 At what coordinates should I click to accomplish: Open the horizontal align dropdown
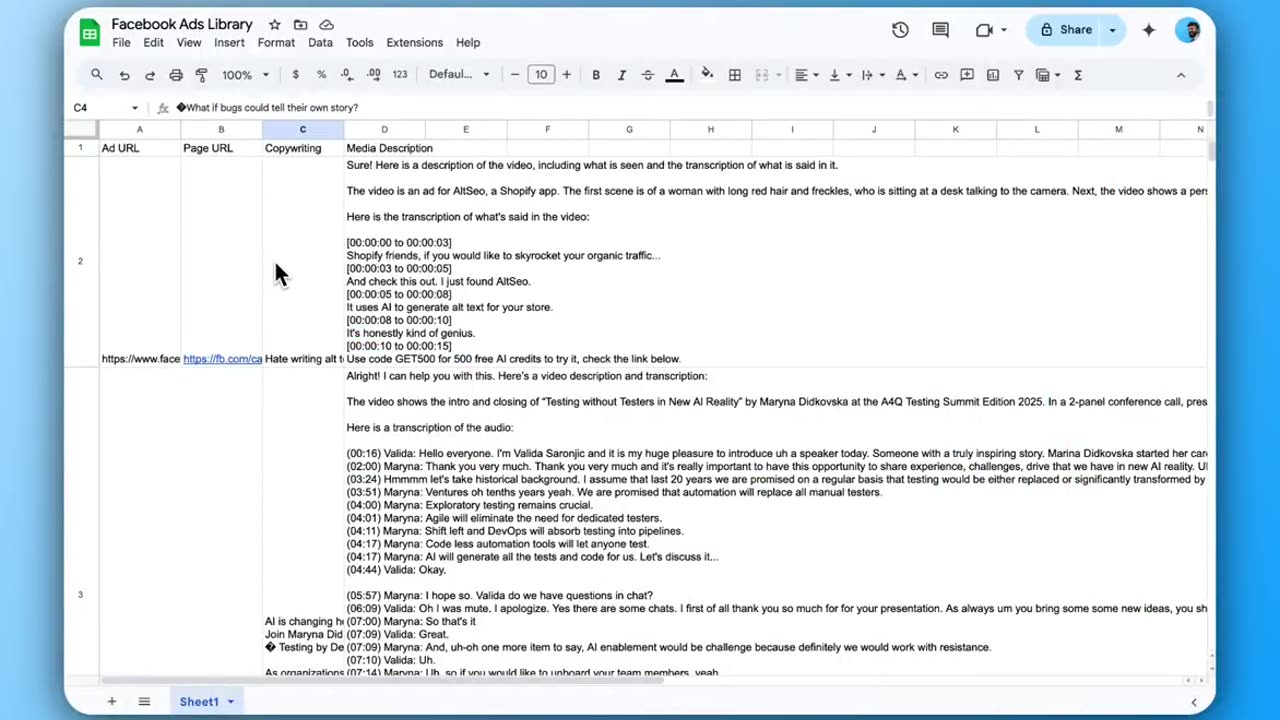pos(805,75)
